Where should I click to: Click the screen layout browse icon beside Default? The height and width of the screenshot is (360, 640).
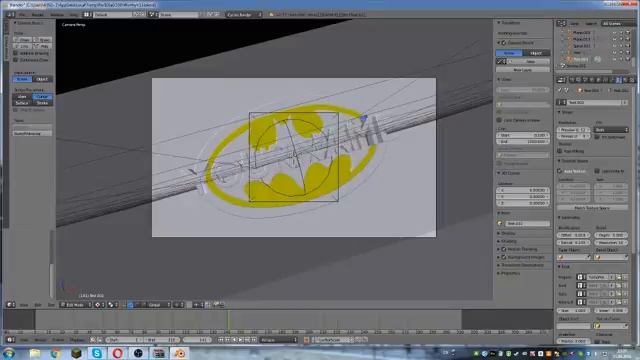click(x=88, y=14)
